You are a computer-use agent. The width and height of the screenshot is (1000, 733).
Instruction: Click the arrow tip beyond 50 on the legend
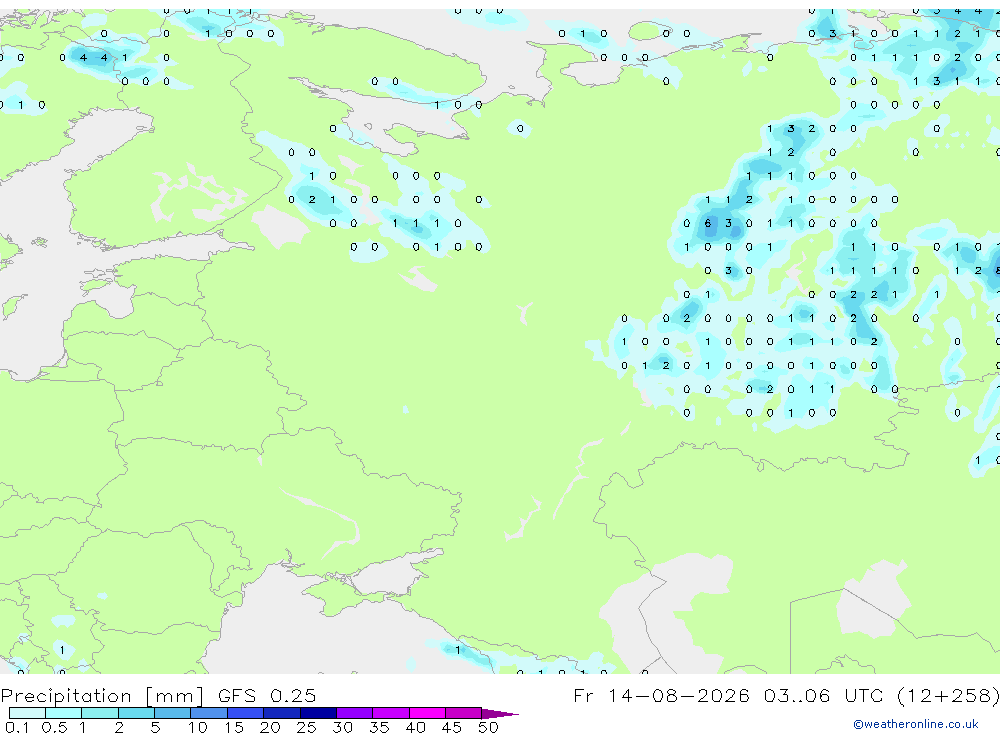(x=499, y=713)
